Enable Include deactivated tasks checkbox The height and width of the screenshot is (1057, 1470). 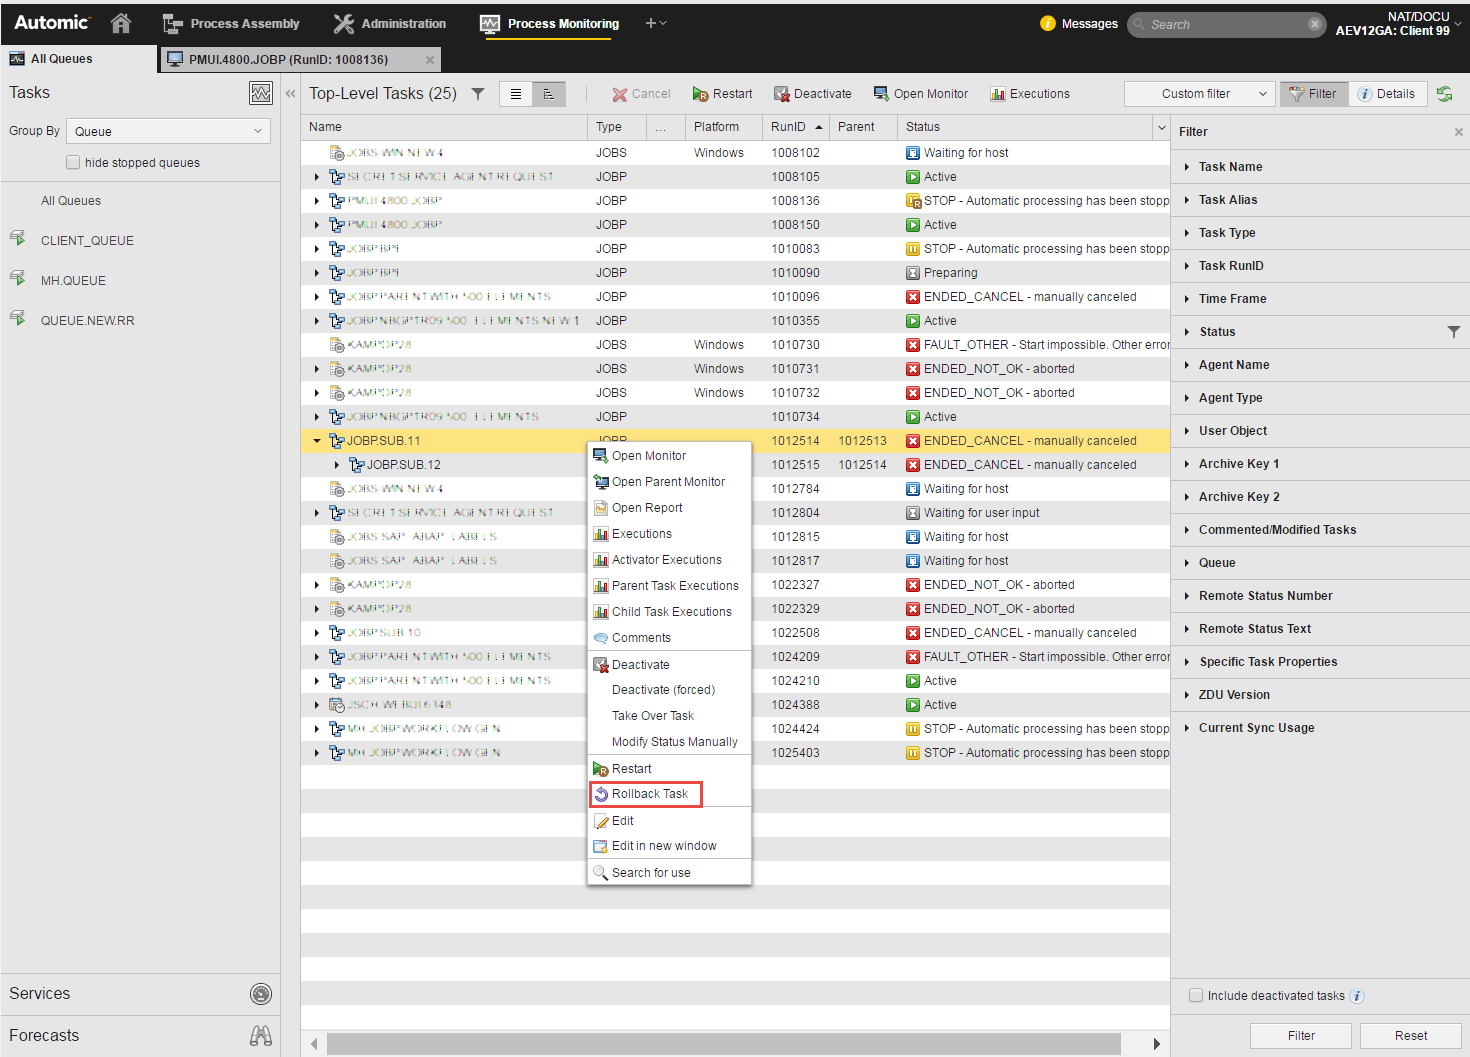pyautogui.click(x=1196, y=995)
